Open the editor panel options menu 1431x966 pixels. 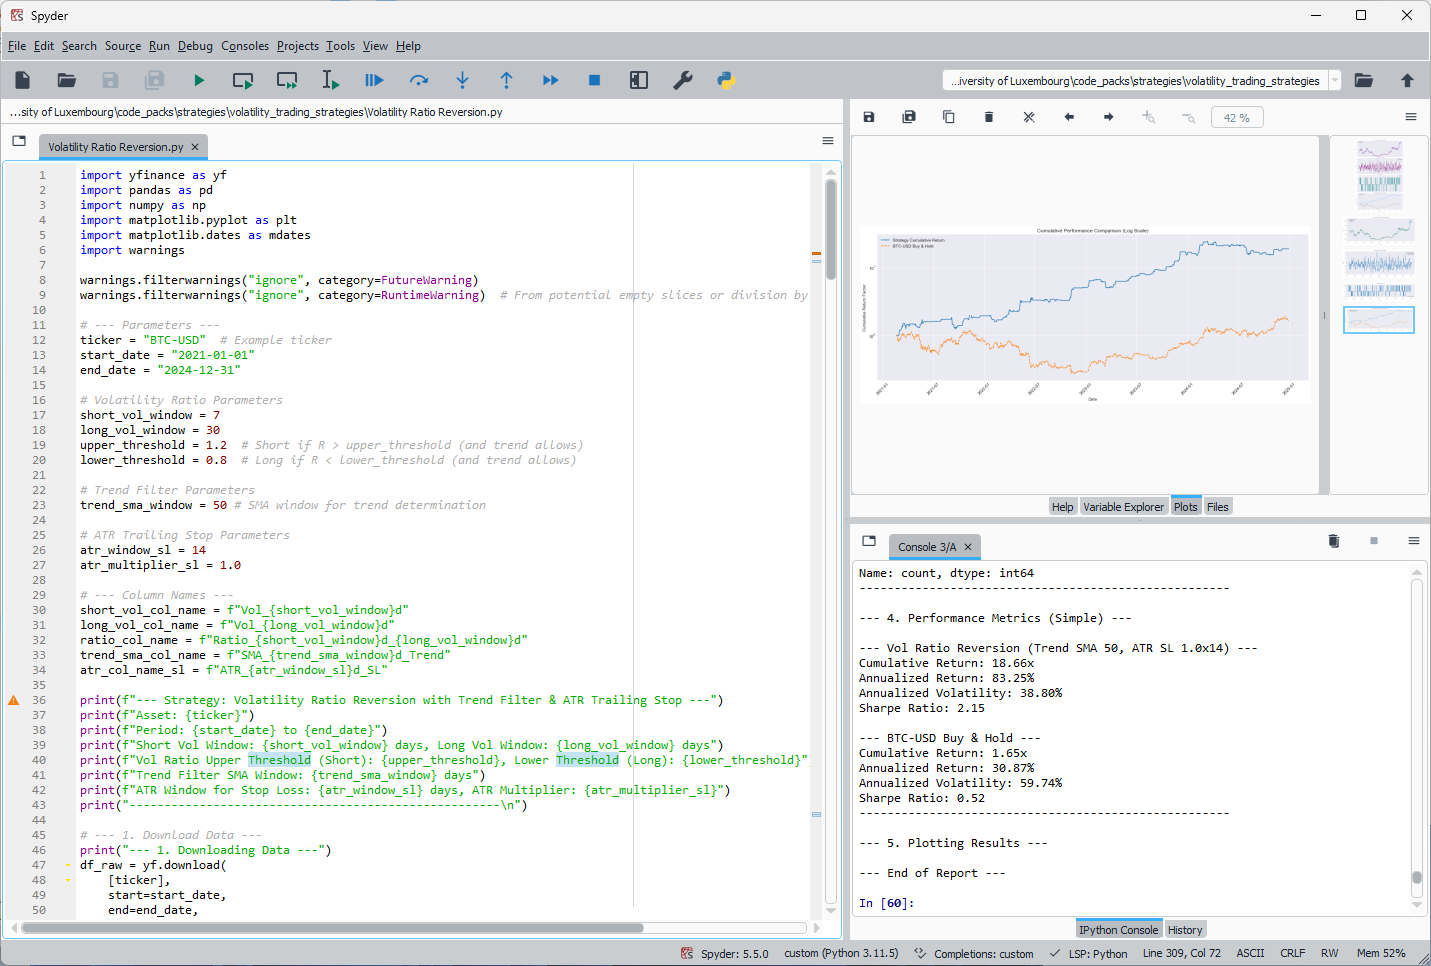(x=827, y=140)
